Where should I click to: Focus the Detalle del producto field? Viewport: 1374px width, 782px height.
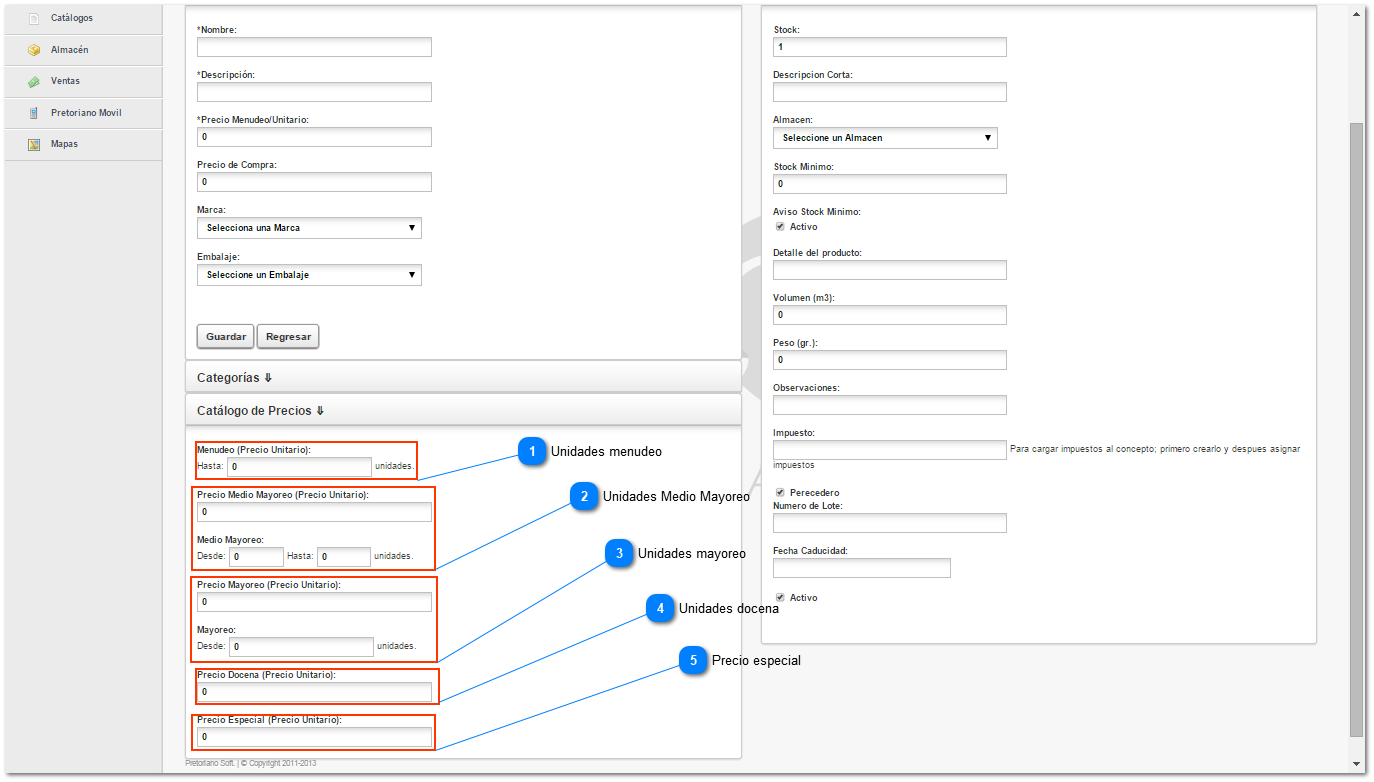tap(890, 270)
